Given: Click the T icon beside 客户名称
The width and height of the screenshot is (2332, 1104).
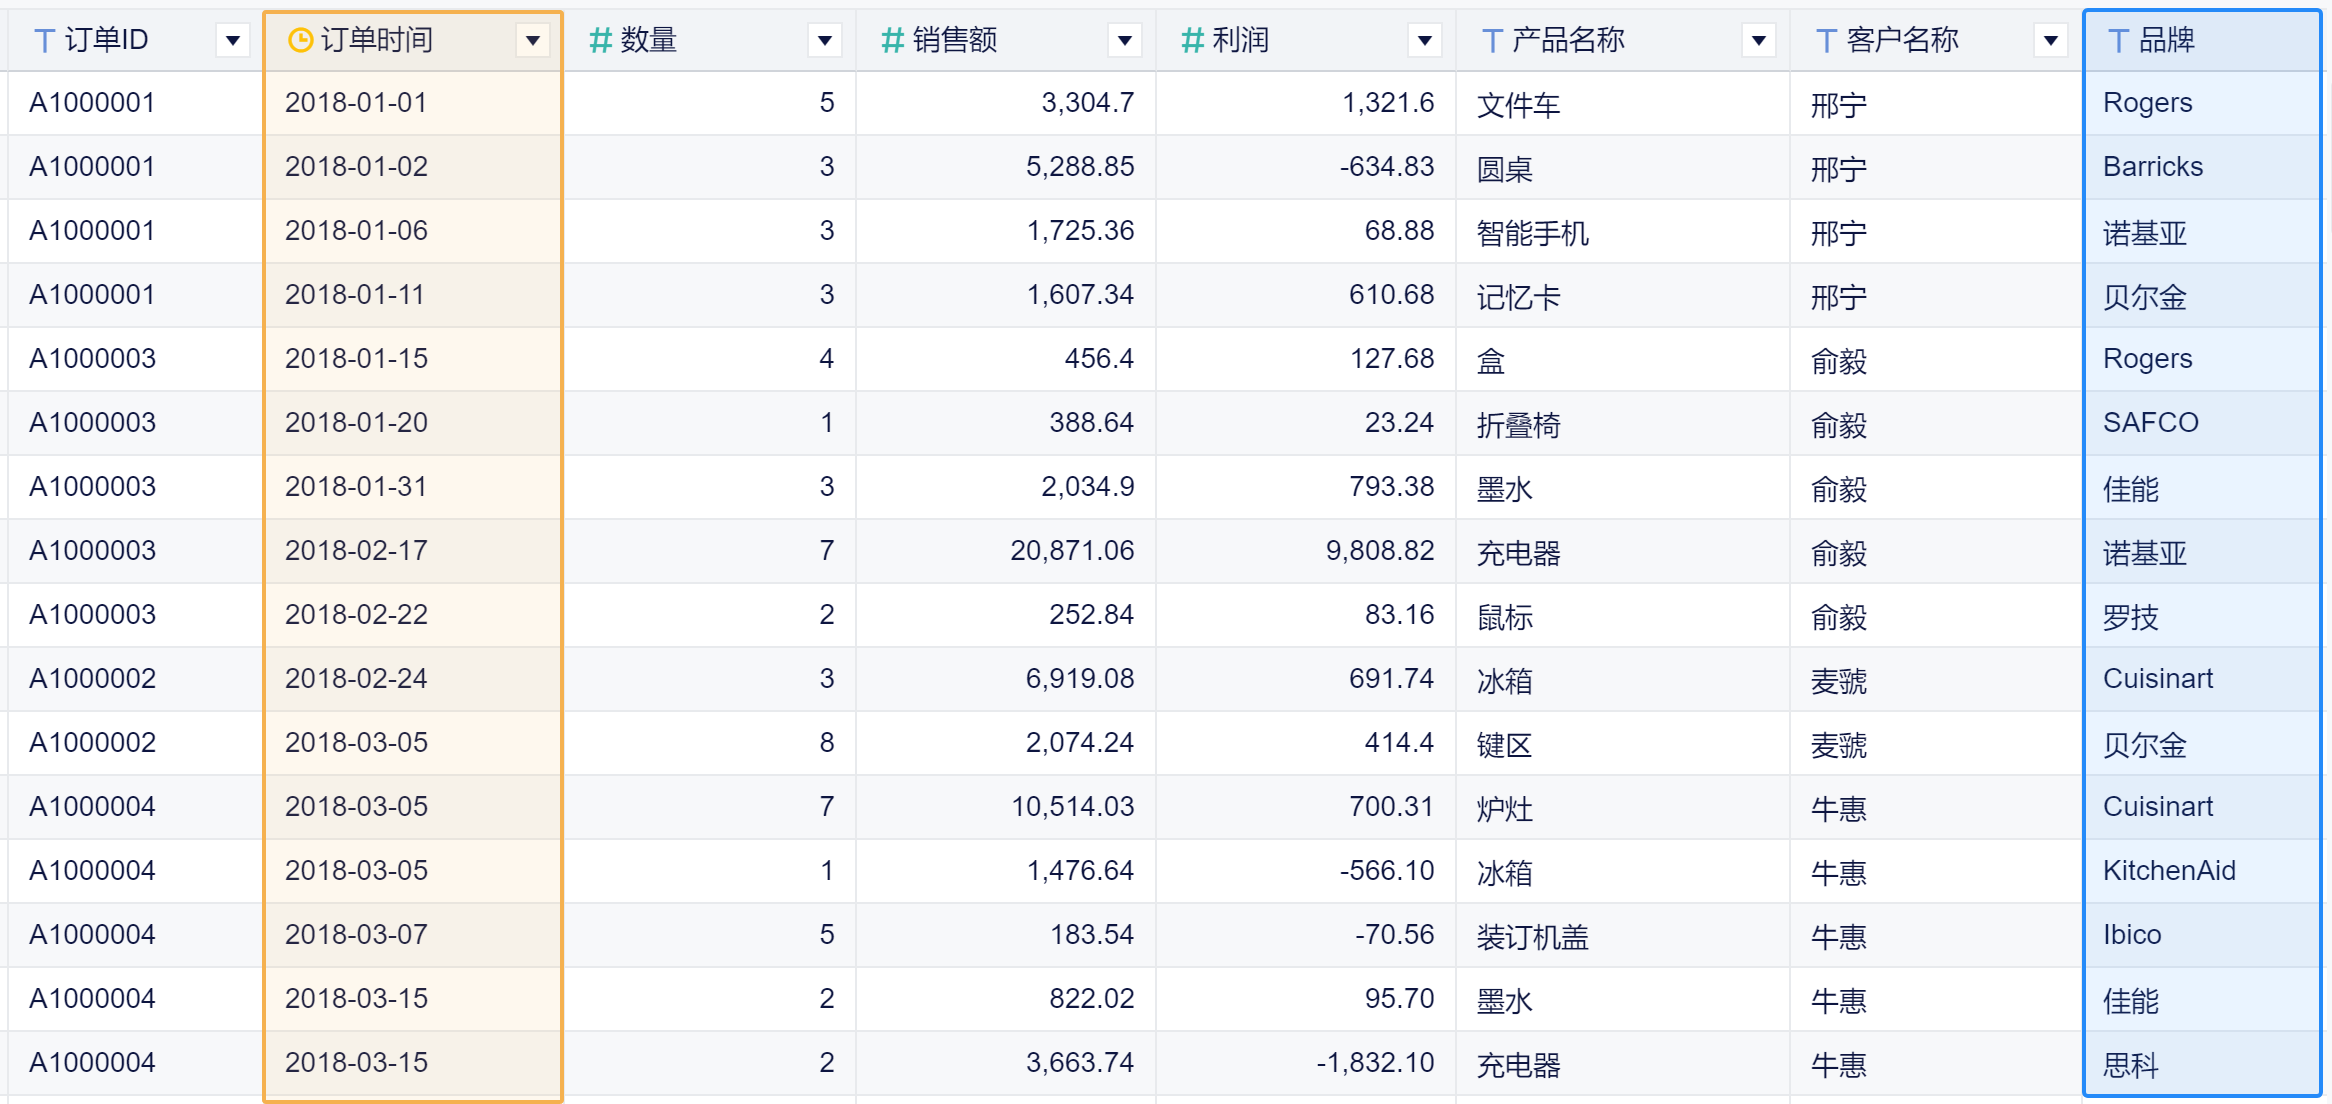Looking at the screenshot, I should pos(1826,41).
